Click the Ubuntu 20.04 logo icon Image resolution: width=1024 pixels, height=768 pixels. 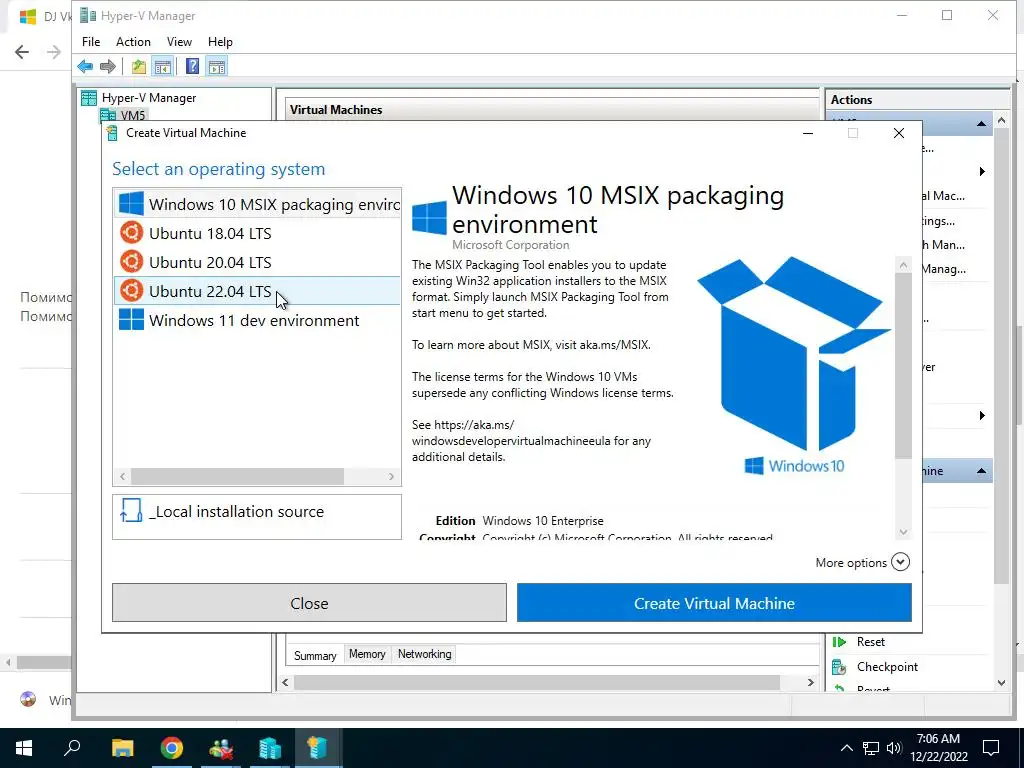tap(131, 261)
